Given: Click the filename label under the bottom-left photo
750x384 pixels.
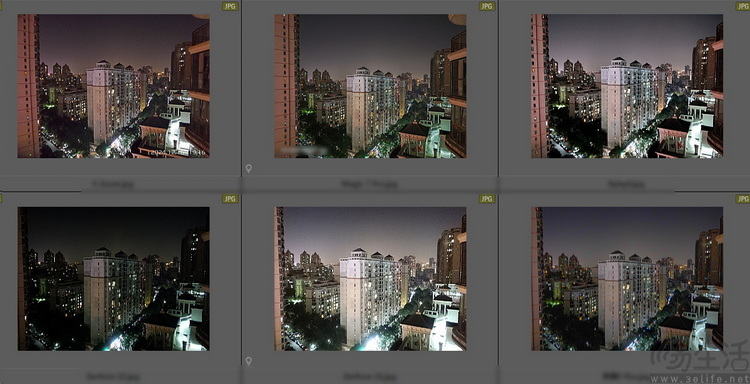Looking at the screenshot, I should tap(113, 377).
